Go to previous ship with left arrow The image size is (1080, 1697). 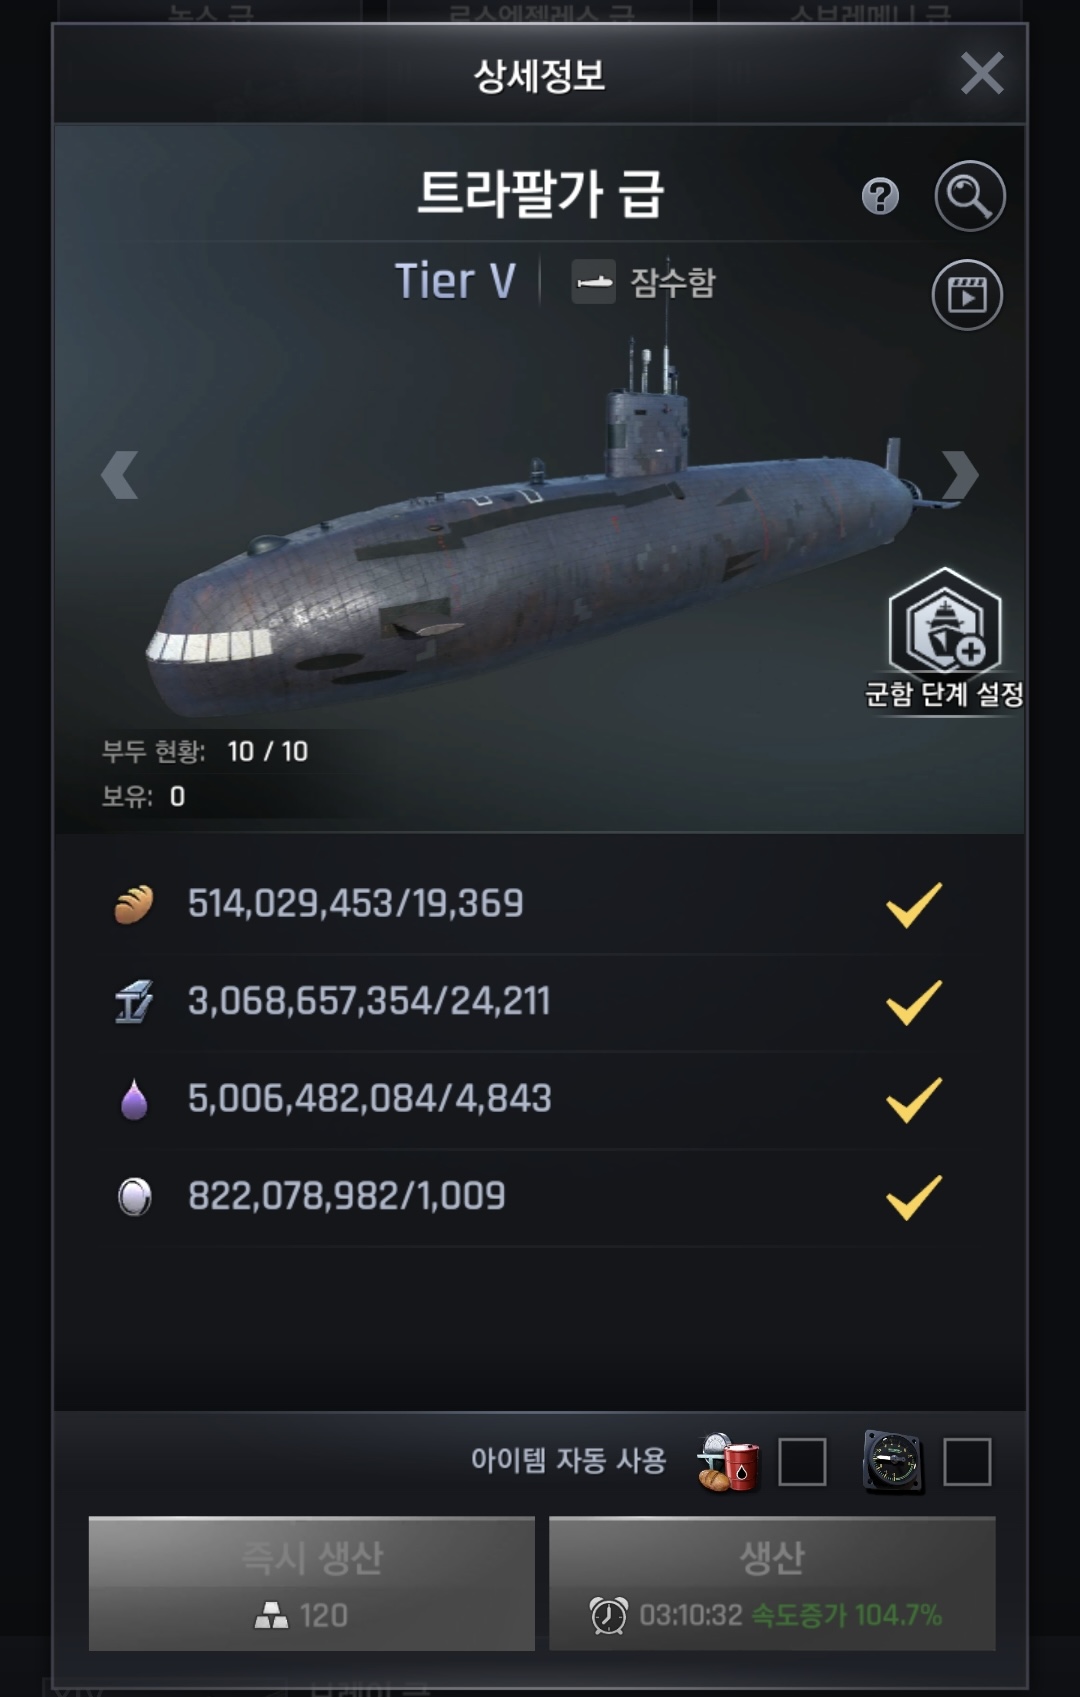coord(120,474)
